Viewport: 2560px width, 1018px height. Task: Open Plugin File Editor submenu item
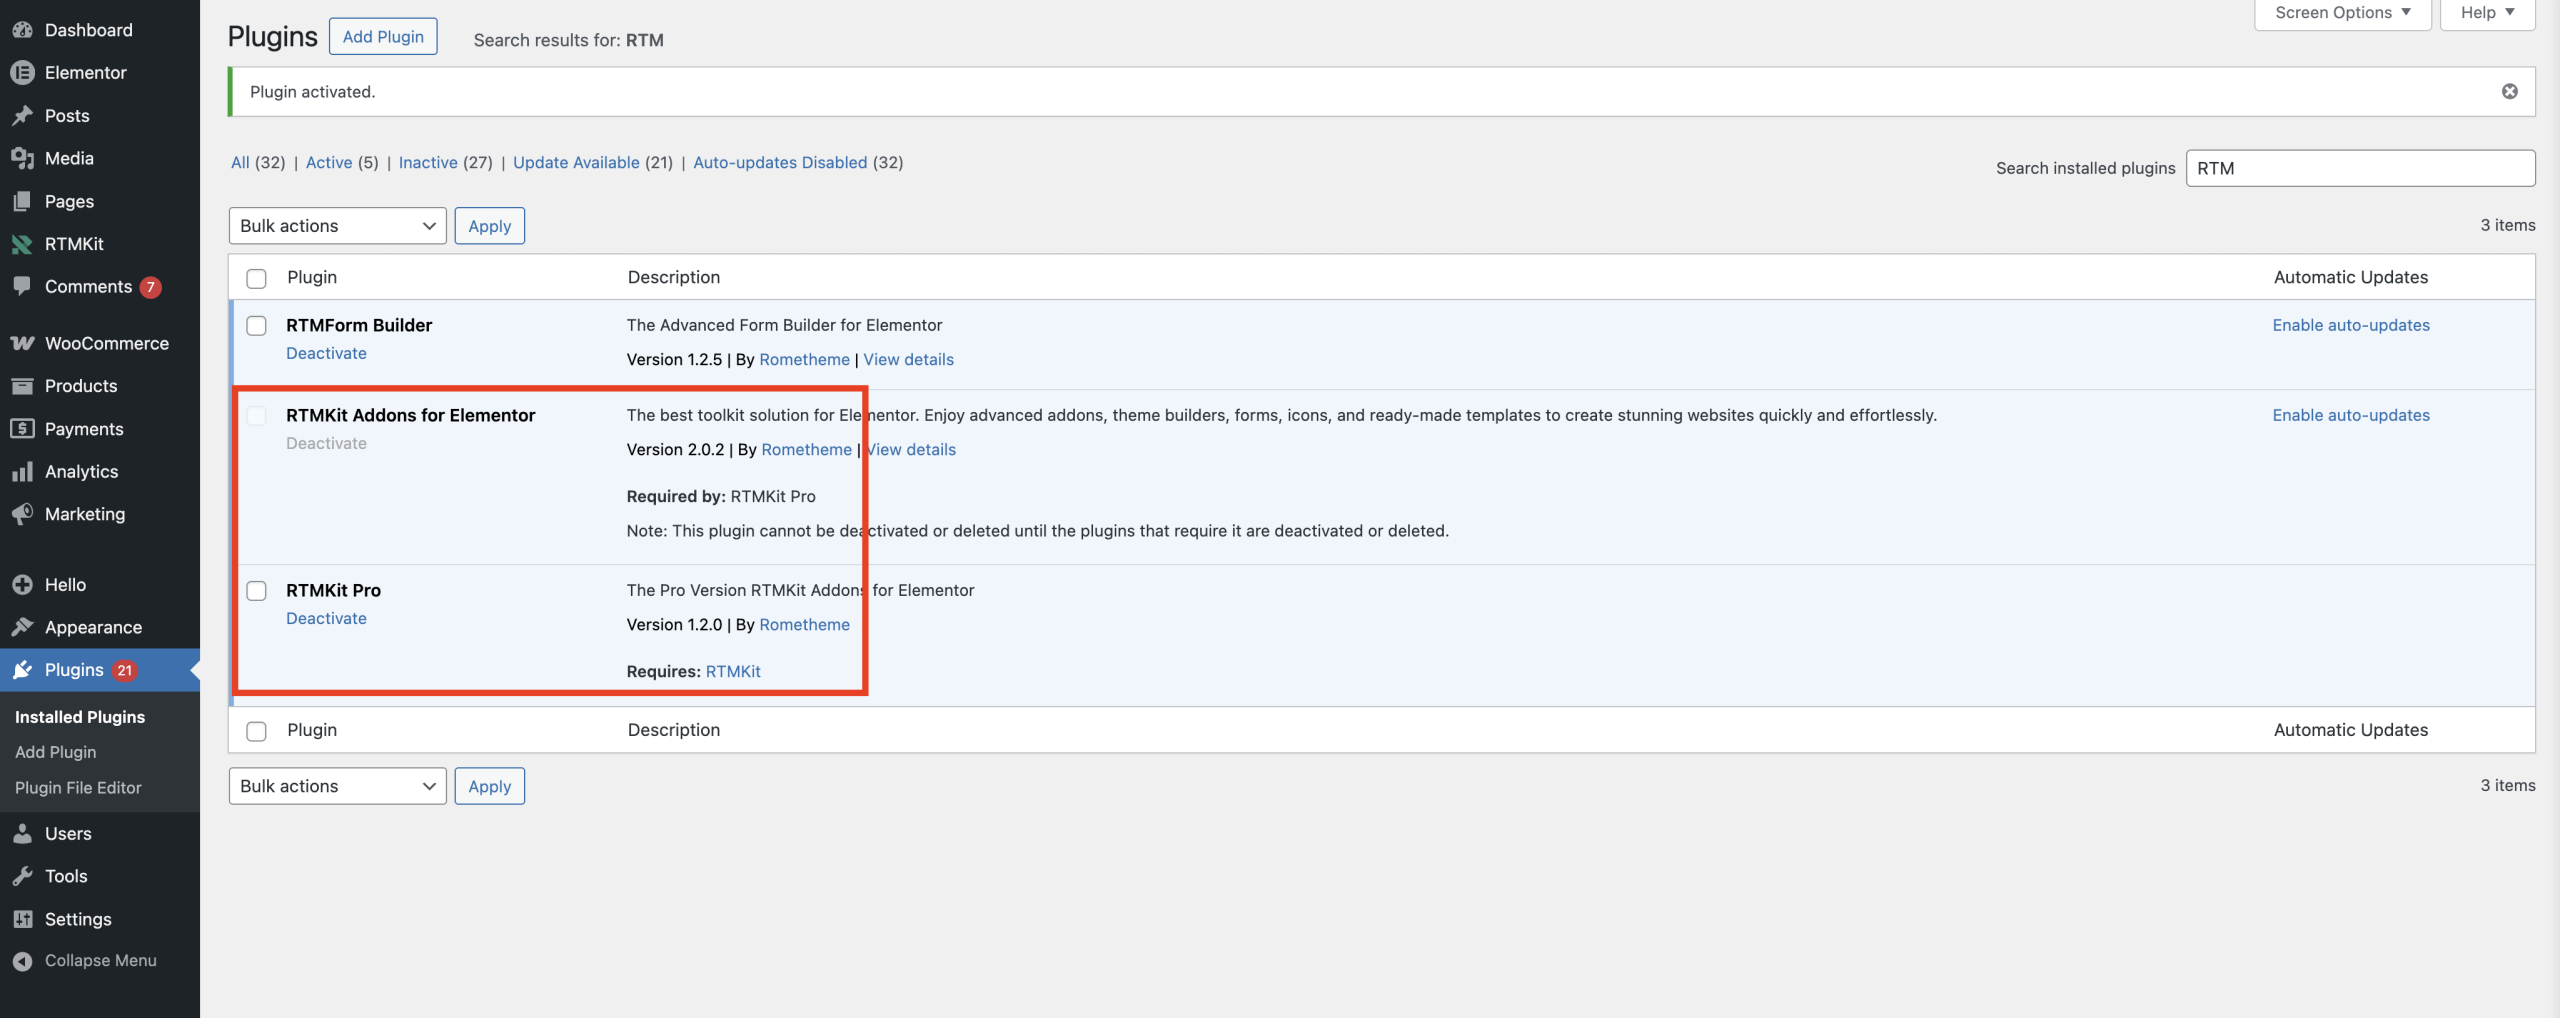(78, 788)
